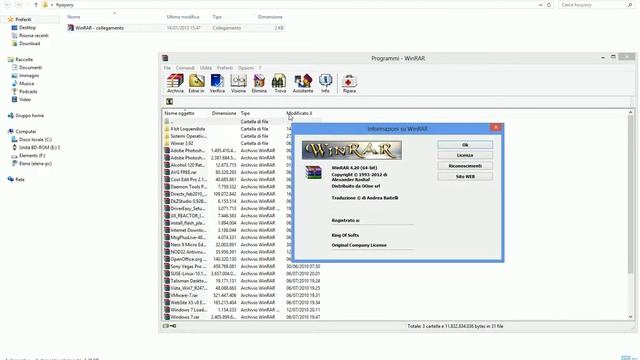Open Disco locale (C:) drive
This screenshot has width=640, height=360.
(32, 140)
